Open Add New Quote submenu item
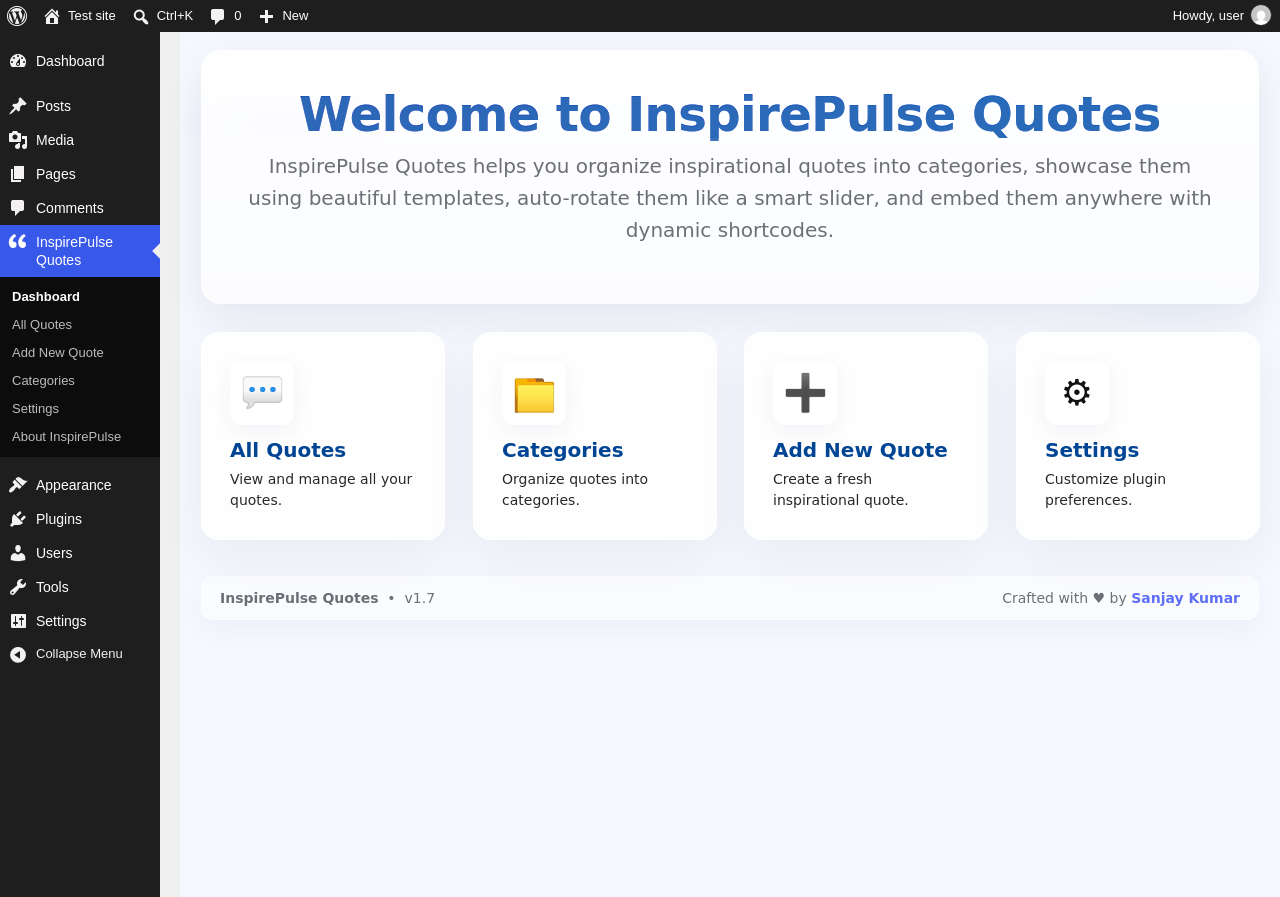This screenshot has width=1280, height=897. pyautogui.click(x=58, y=353)
